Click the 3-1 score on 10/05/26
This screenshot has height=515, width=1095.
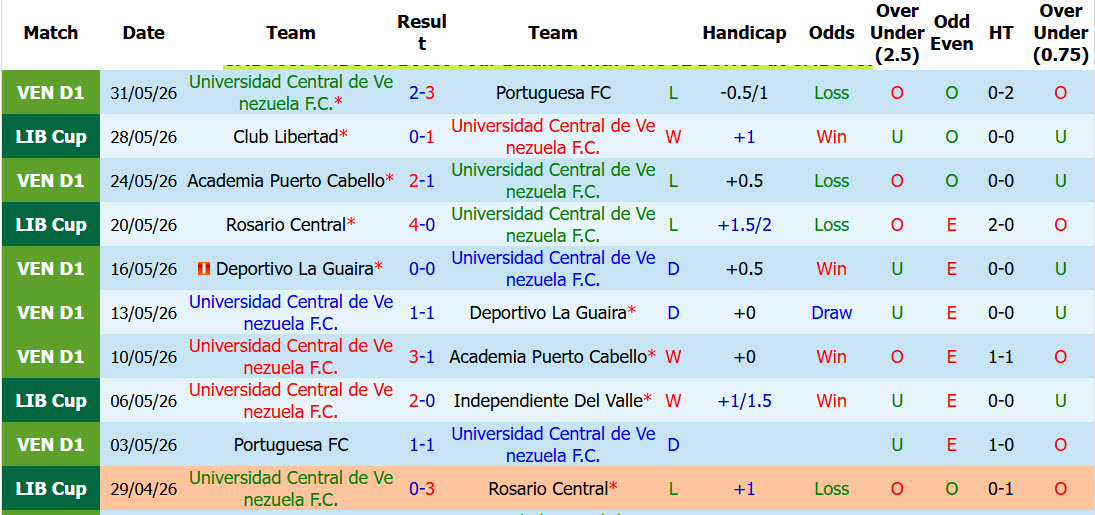[x=422, y=357]
